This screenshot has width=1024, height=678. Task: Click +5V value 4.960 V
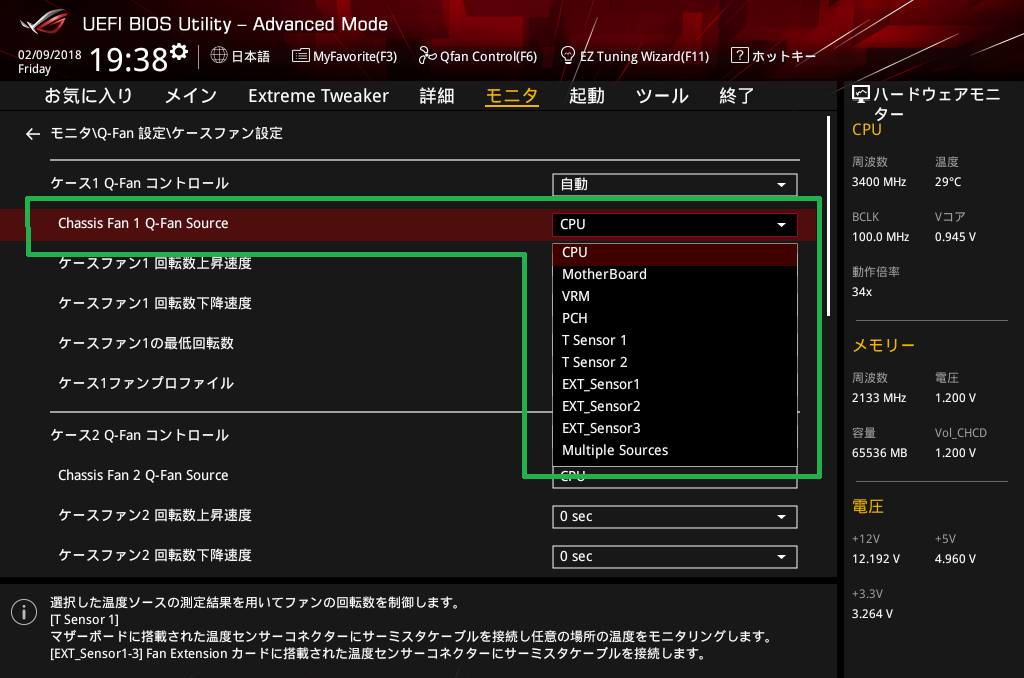pos(955,559)
